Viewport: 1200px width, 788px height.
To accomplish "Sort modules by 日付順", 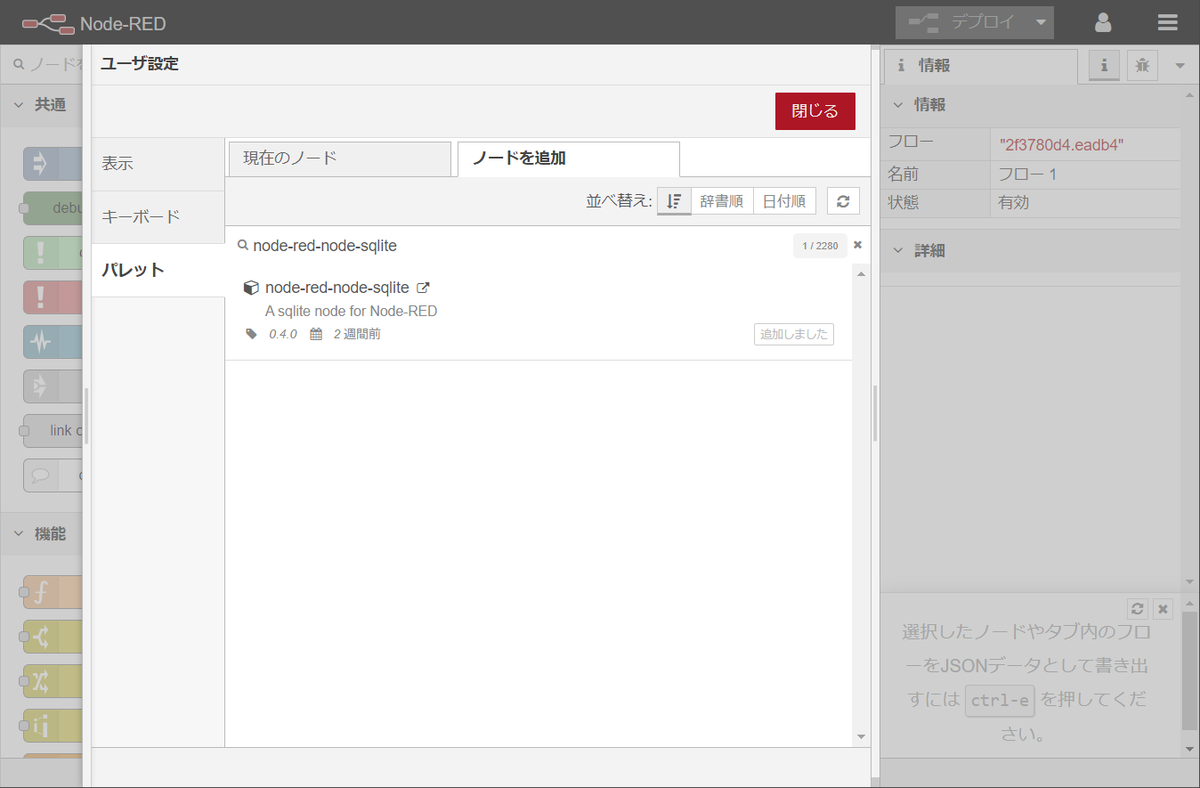I will (x=784, y=201).
